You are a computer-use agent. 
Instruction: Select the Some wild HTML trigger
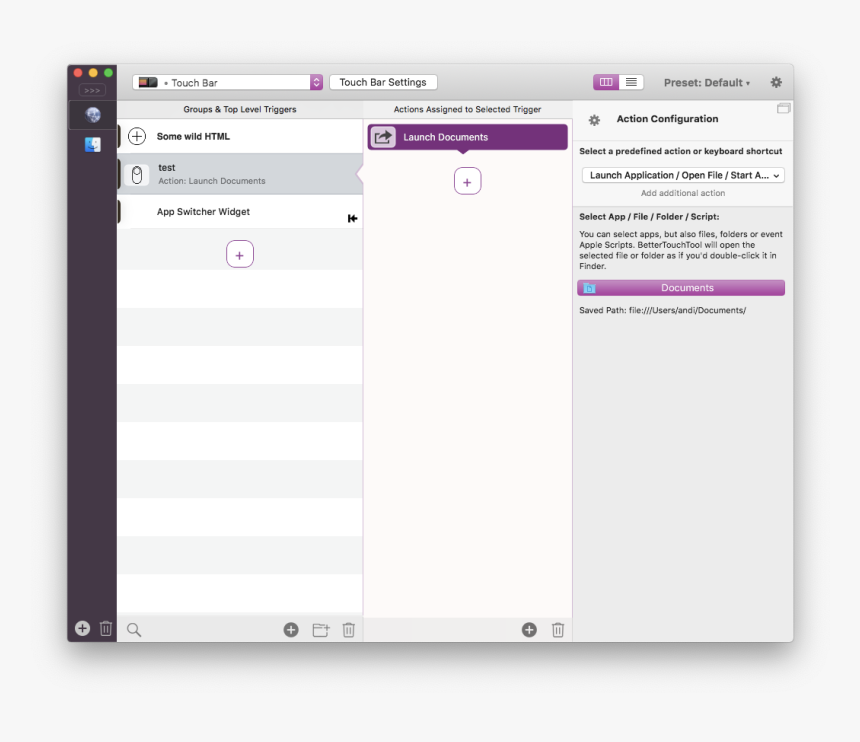pos(240,136)
